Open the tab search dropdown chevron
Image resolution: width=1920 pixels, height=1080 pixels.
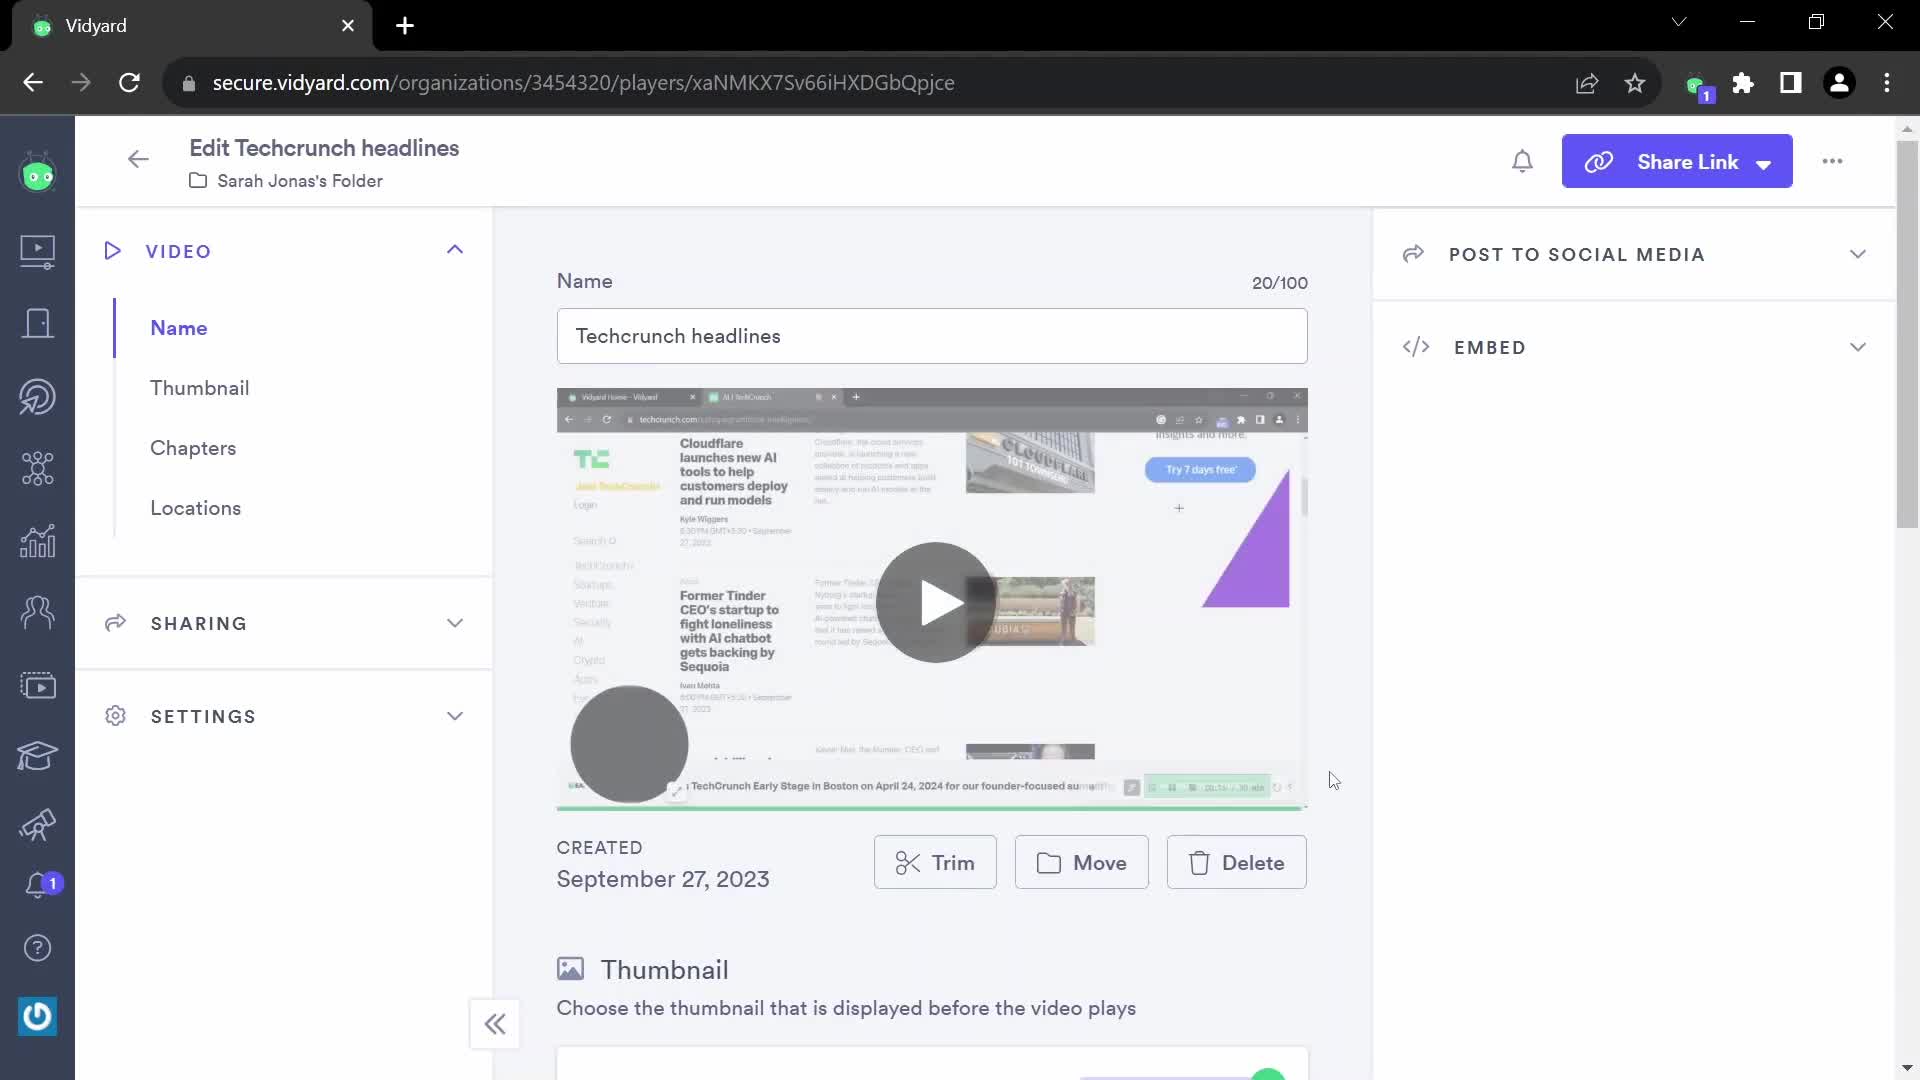pyautogui.click(x=1679, y=22)
